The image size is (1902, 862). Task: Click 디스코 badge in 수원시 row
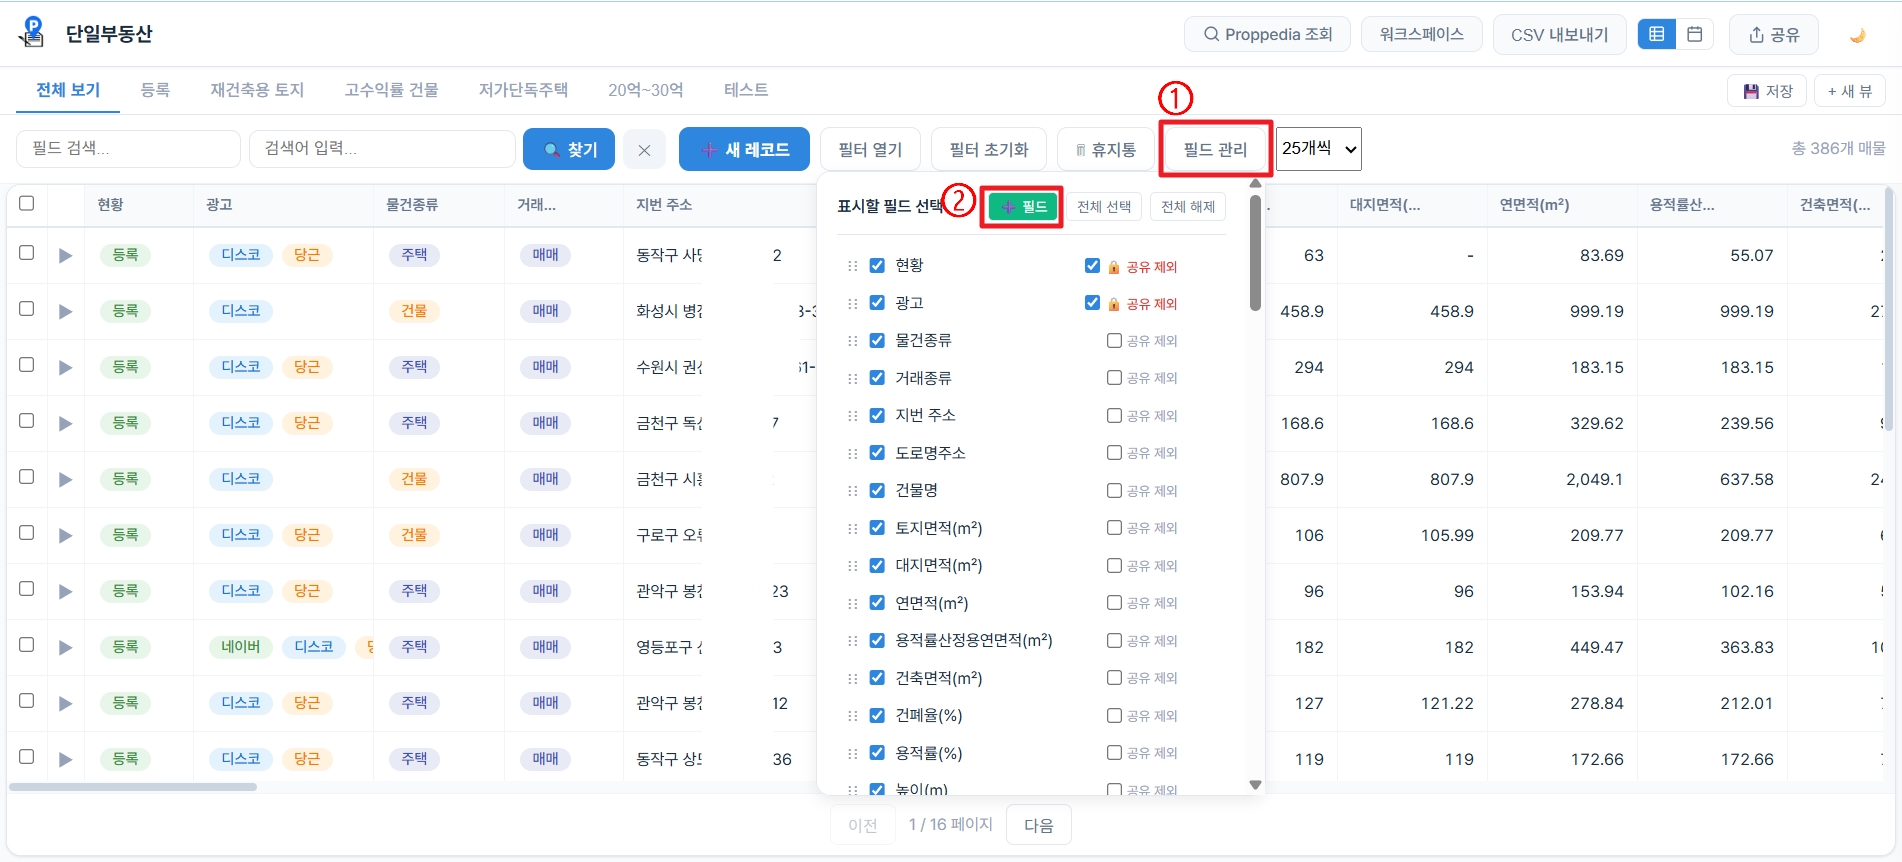[241, 367]
